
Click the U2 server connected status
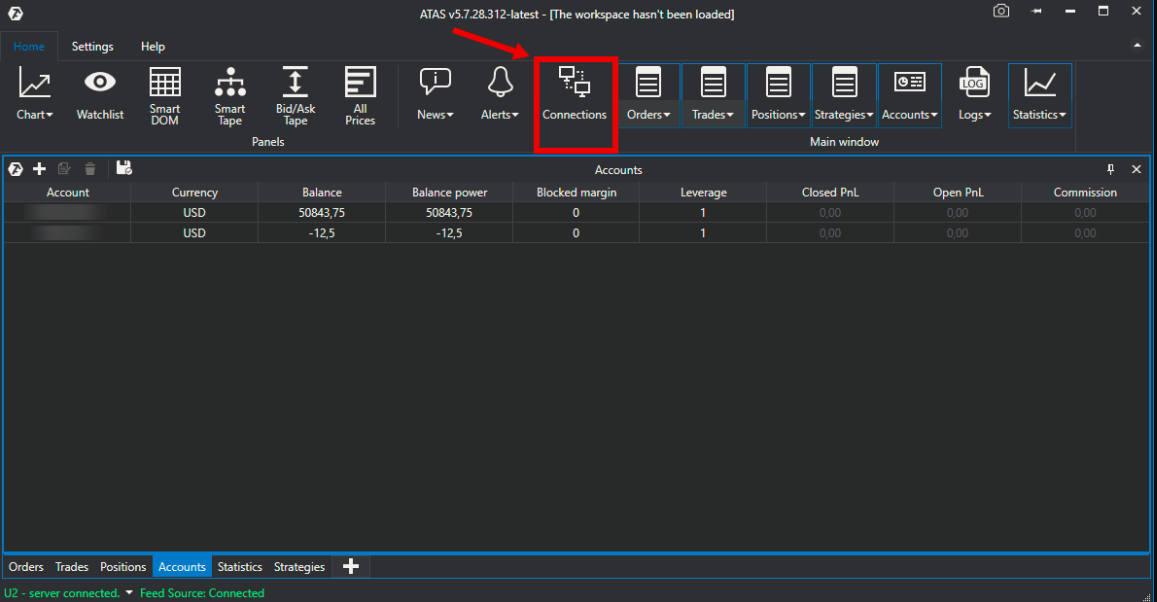tap(61, 593)
